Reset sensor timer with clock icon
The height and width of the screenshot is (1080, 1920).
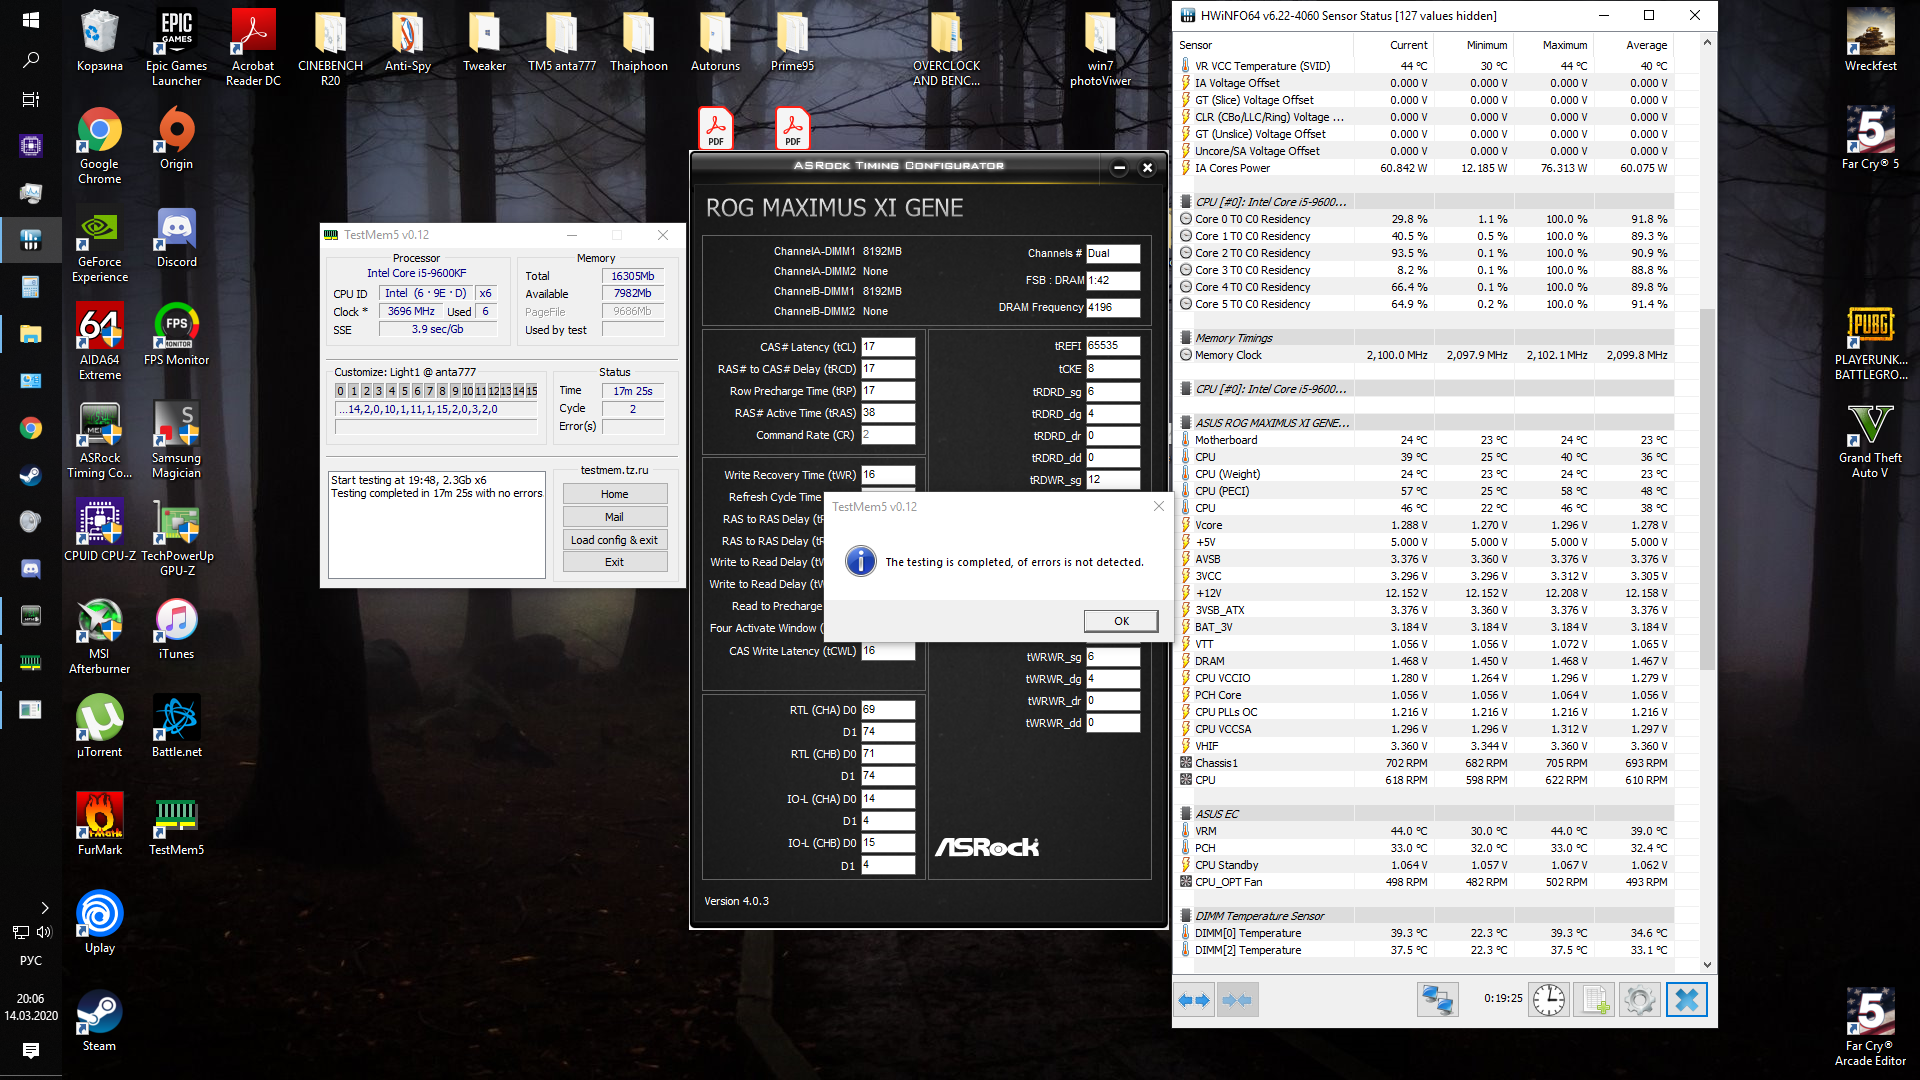pos(1548,1000)
